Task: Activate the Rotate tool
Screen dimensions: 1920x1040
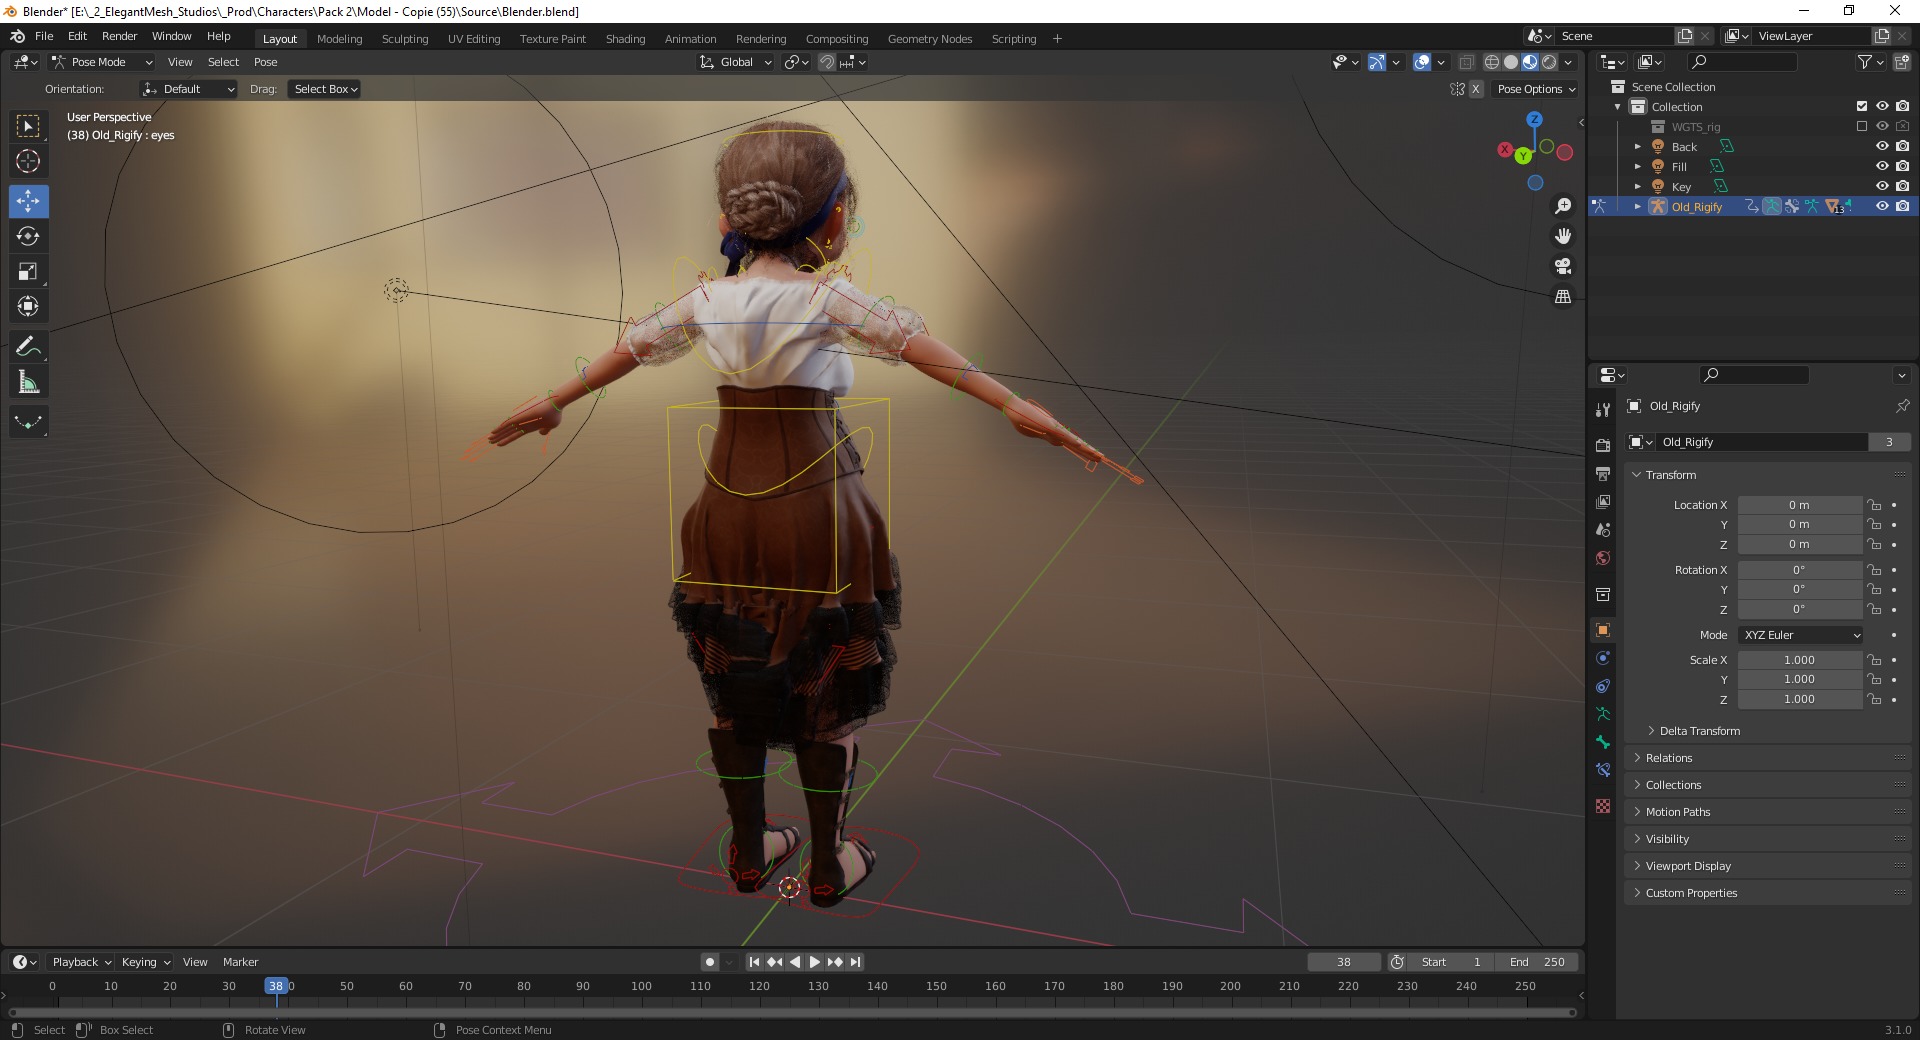Action: coord(28,236)
